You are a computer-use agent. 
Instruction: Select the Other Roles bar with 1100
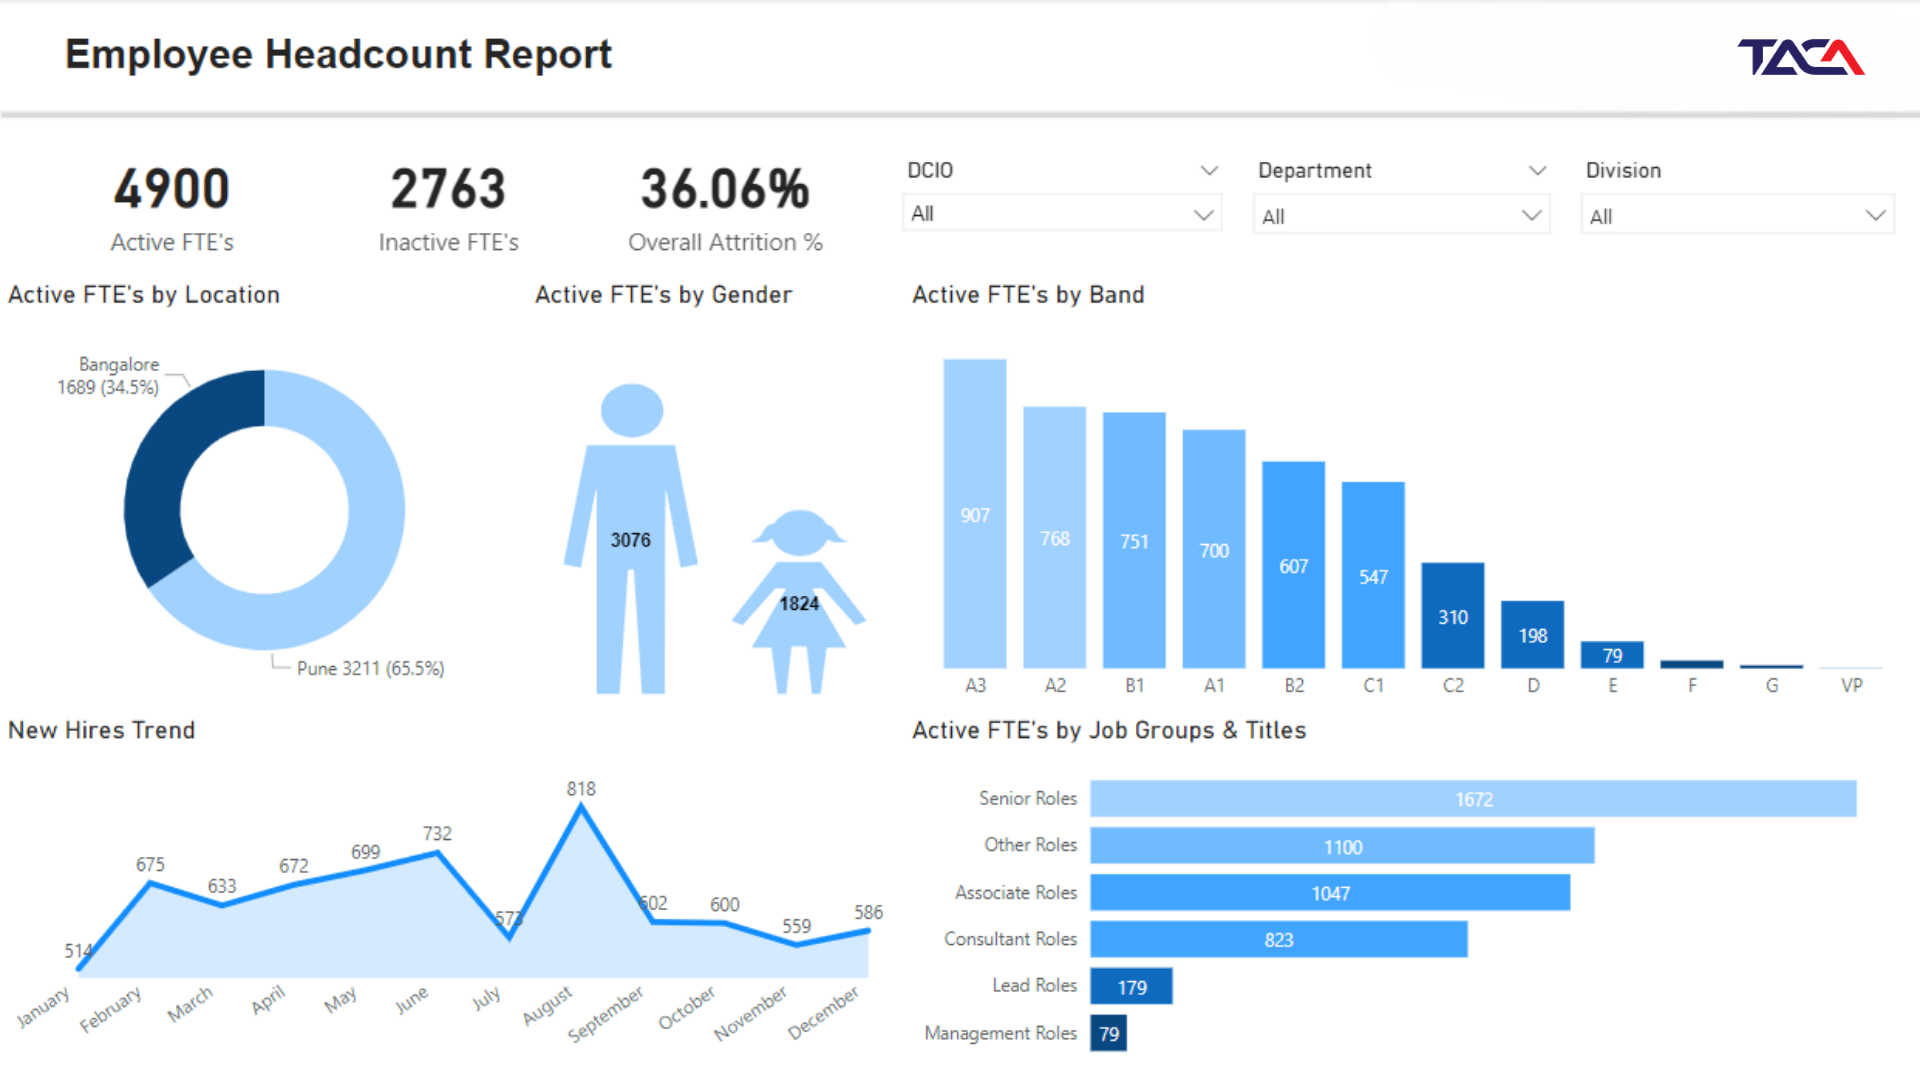tap(1342, 846)
